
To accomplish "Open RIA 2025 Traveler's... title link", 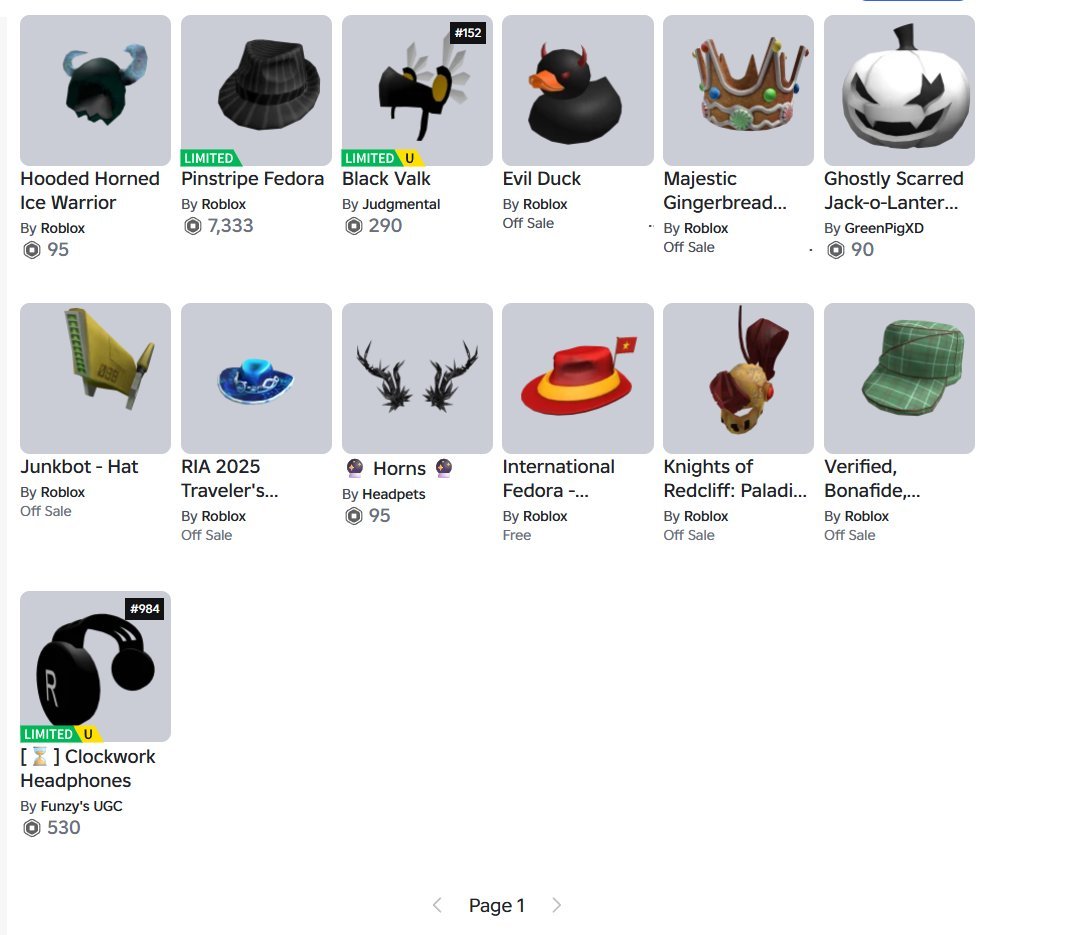I will click(x=230, y=479).
